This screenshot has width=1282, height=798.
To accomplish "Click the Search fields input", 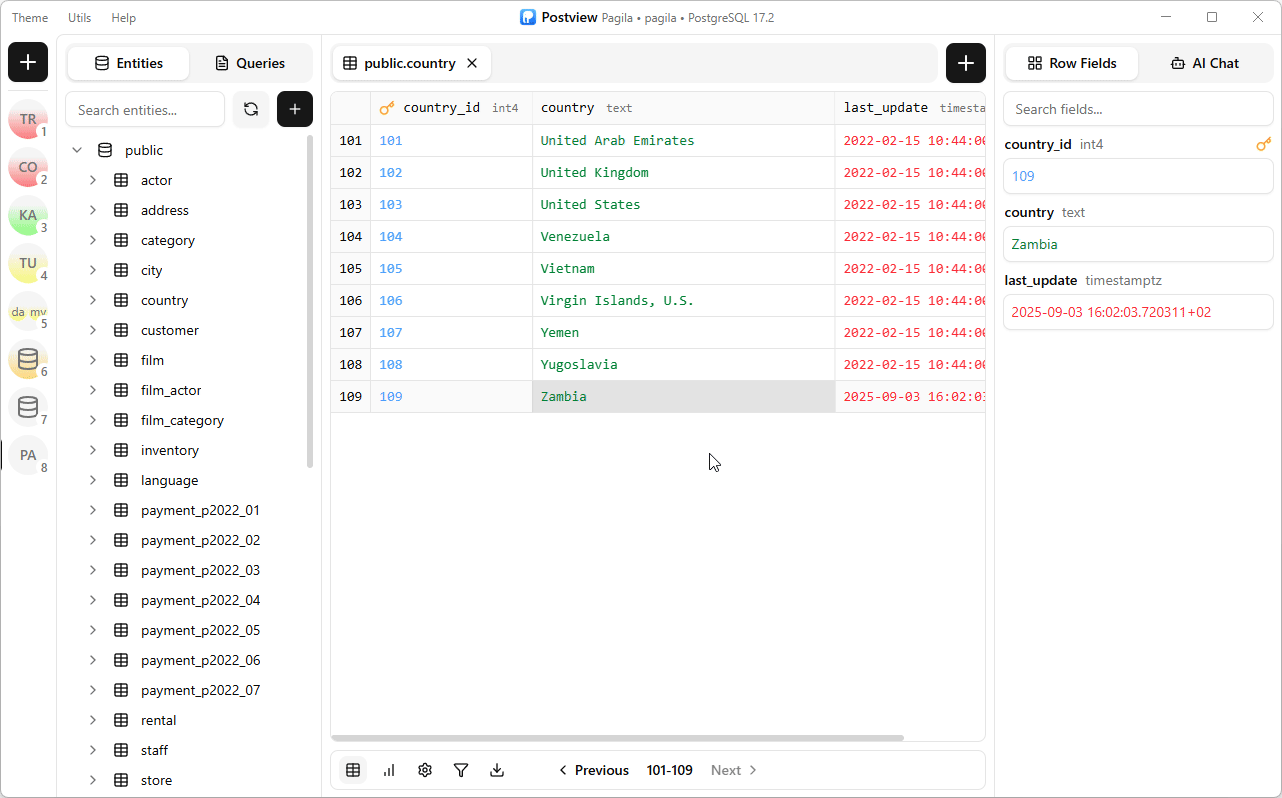I will click(1138, 109).
